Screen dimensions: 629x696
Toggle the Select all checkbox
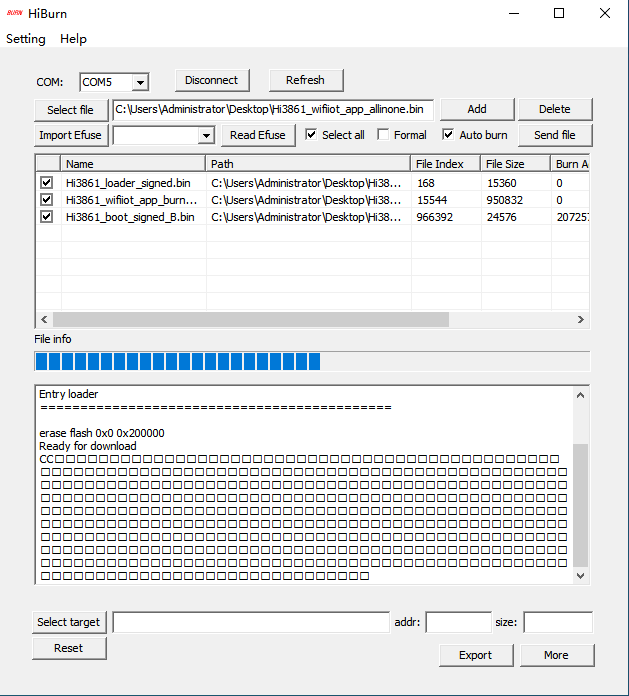[x=311, y=134]
